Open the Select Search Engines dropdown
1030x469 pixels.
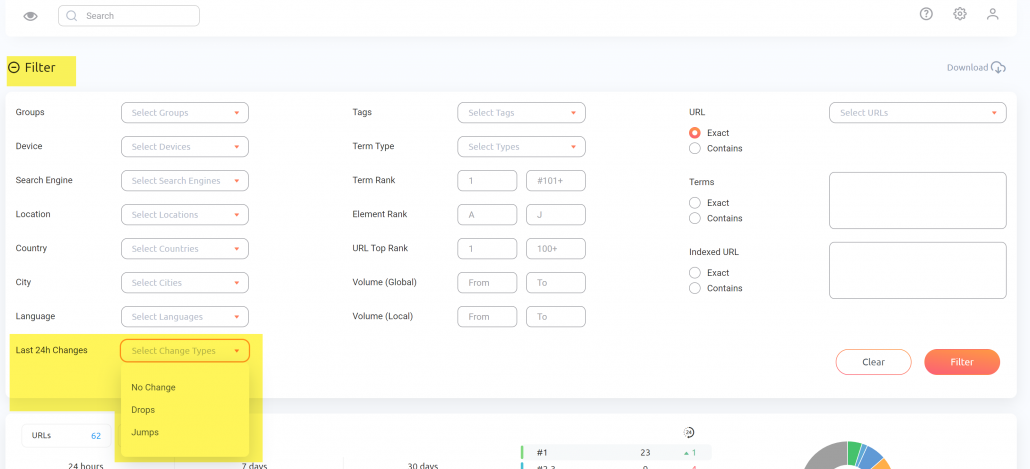[x=185, y=181]
